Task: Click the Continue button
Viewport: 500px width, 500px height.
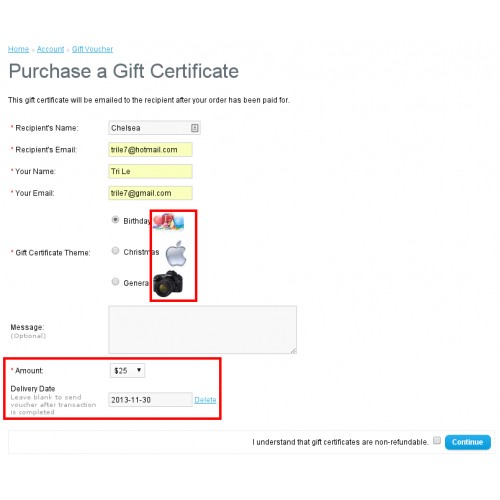Action: click(468, 442)
